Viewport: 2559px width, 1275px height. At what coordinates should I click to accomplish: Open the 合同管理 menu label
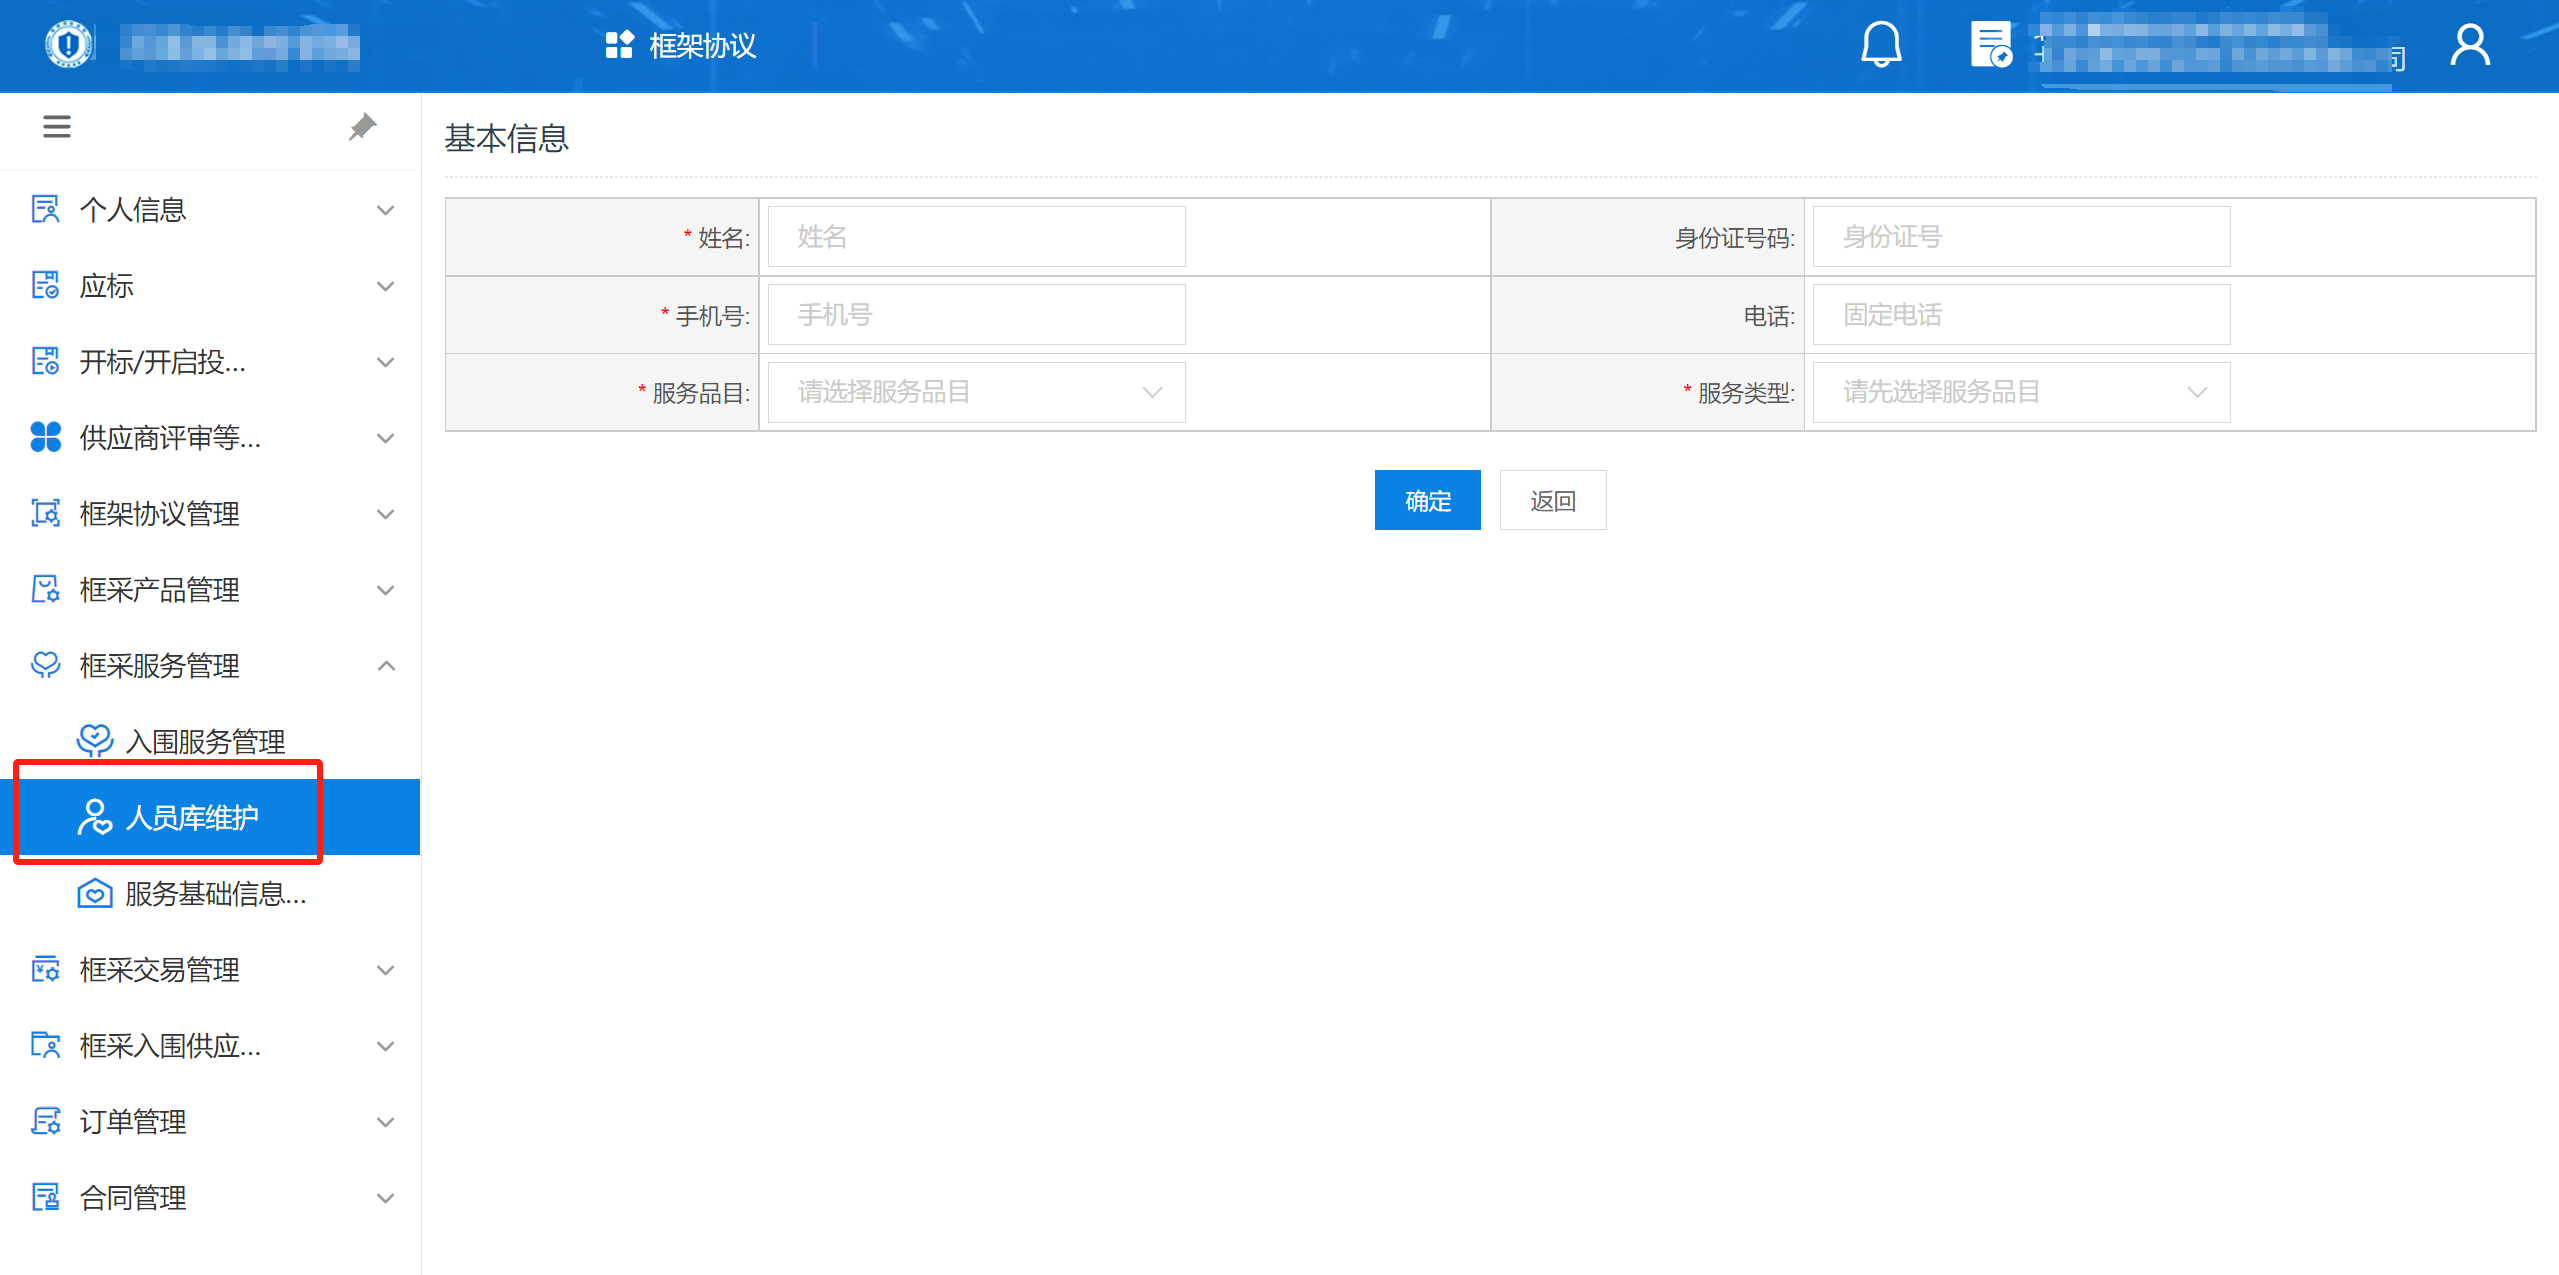[133, 1197]
